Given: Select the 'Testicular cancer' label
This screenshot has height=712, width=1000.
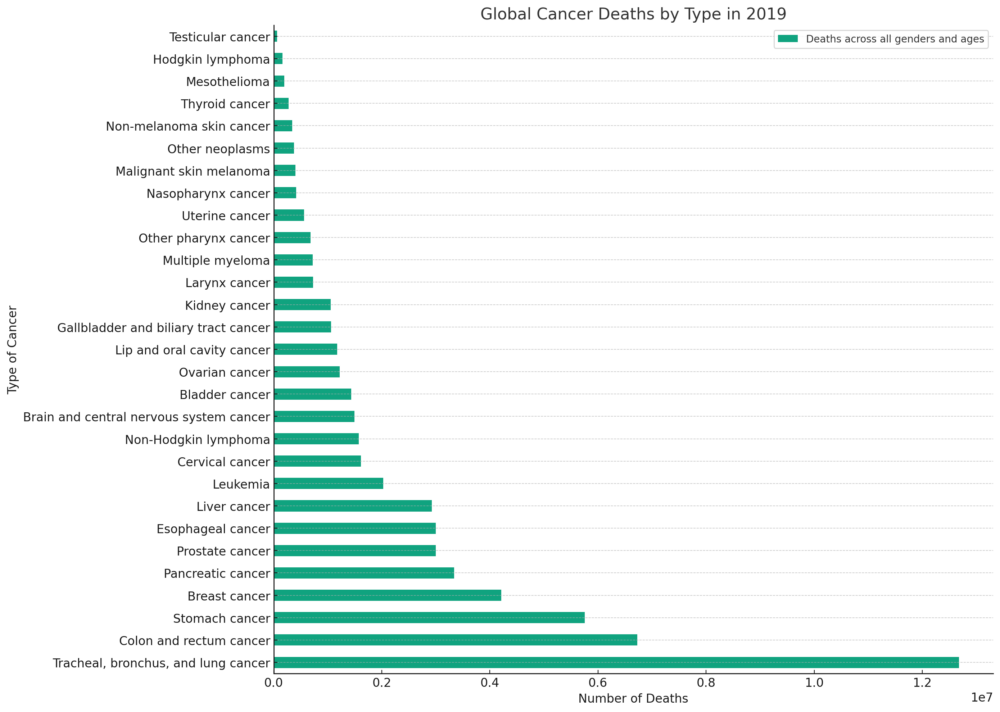Looking at the screenshot, I should [x=219, y=37].
